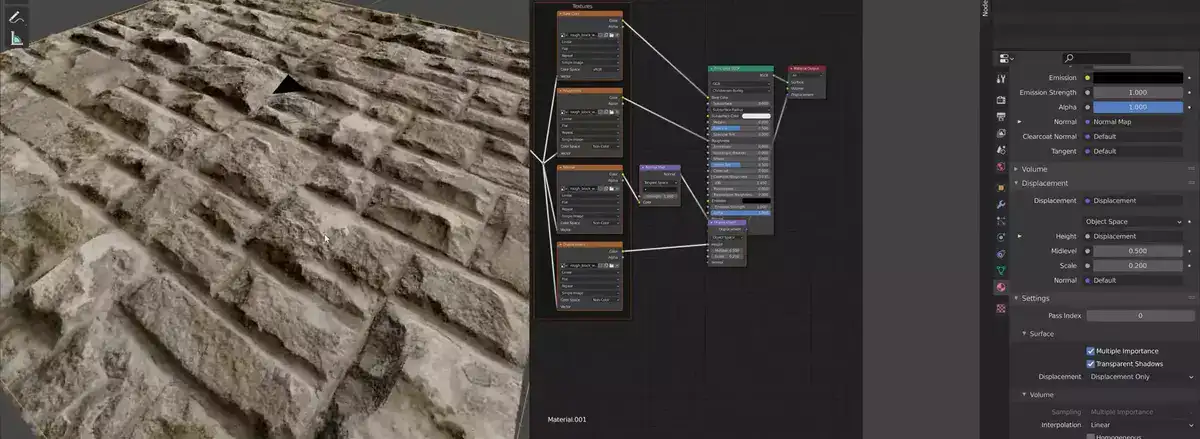1200x439 pixels.
Task: Expand the Height input disclosure triangle
Action: (1018, 236)
